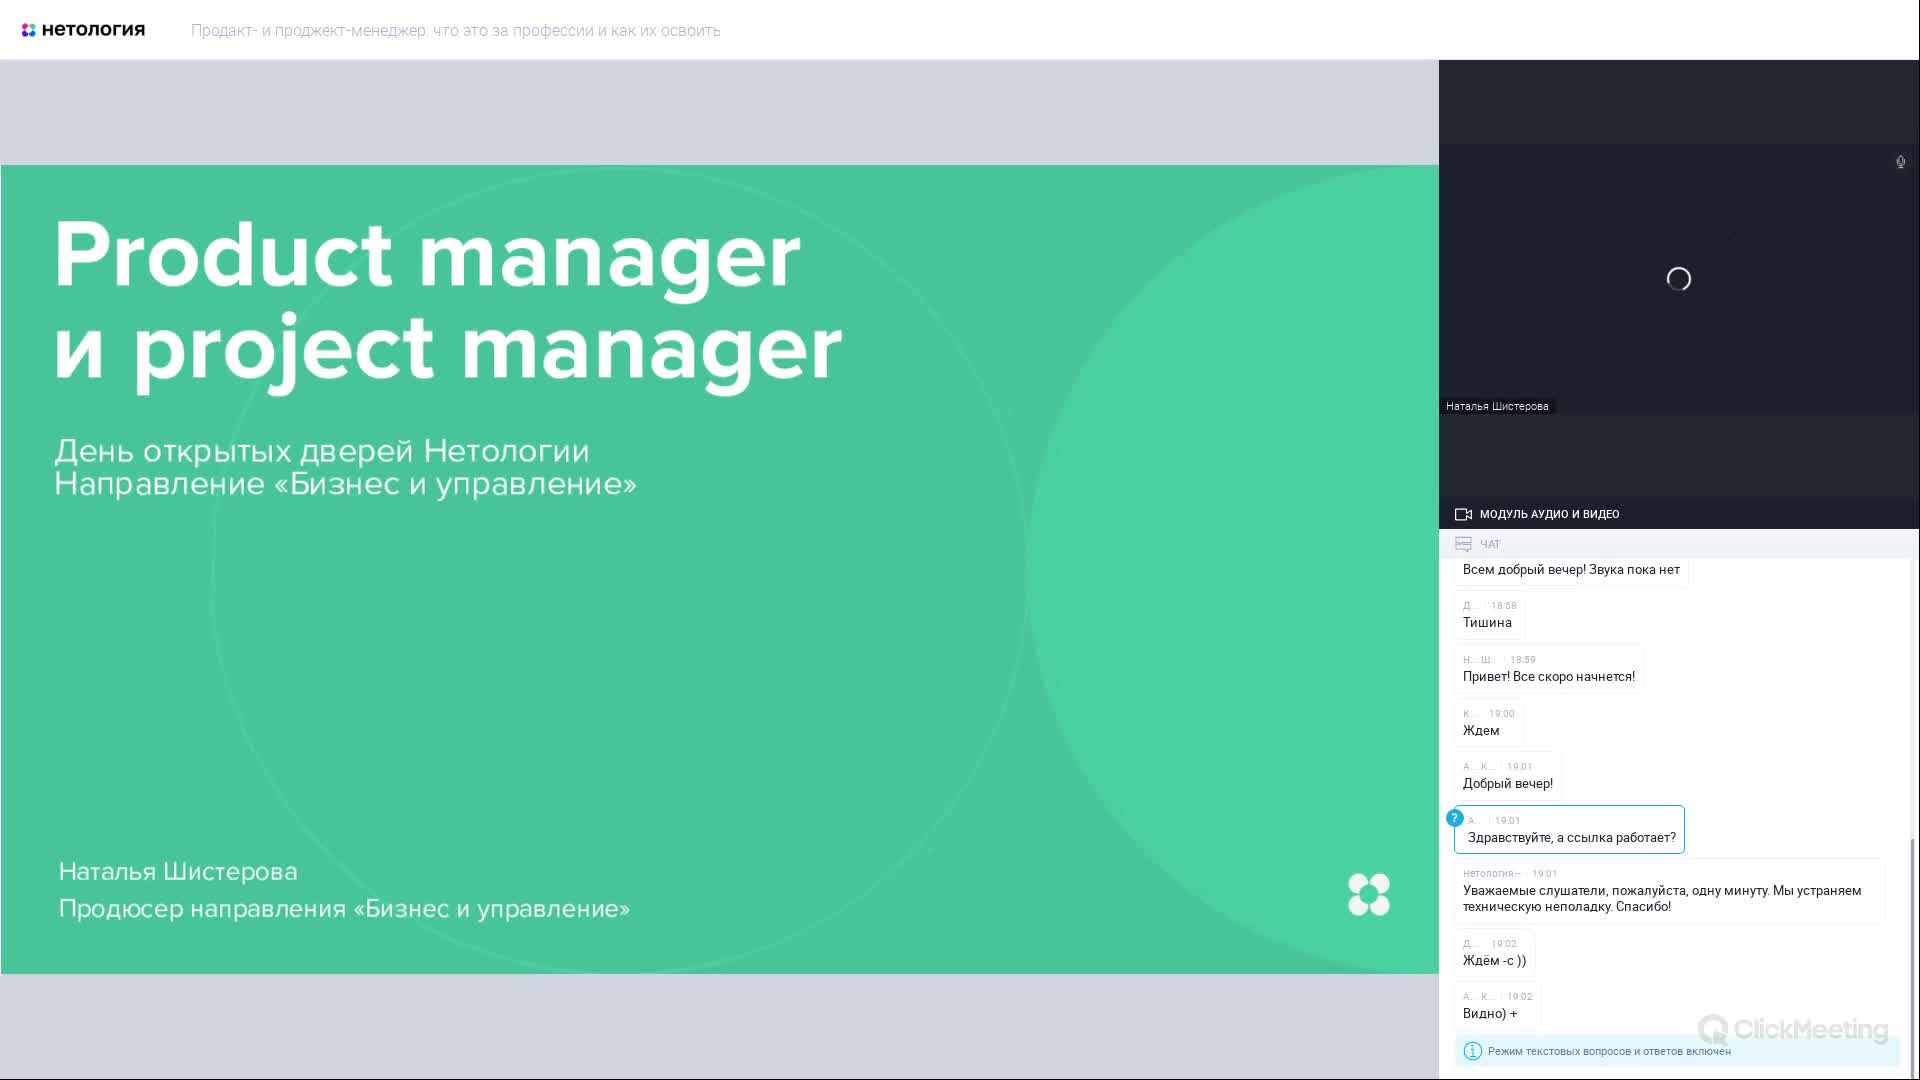Click the 19:01 timestamp of Нетология message

click(x=1544, y=874)
